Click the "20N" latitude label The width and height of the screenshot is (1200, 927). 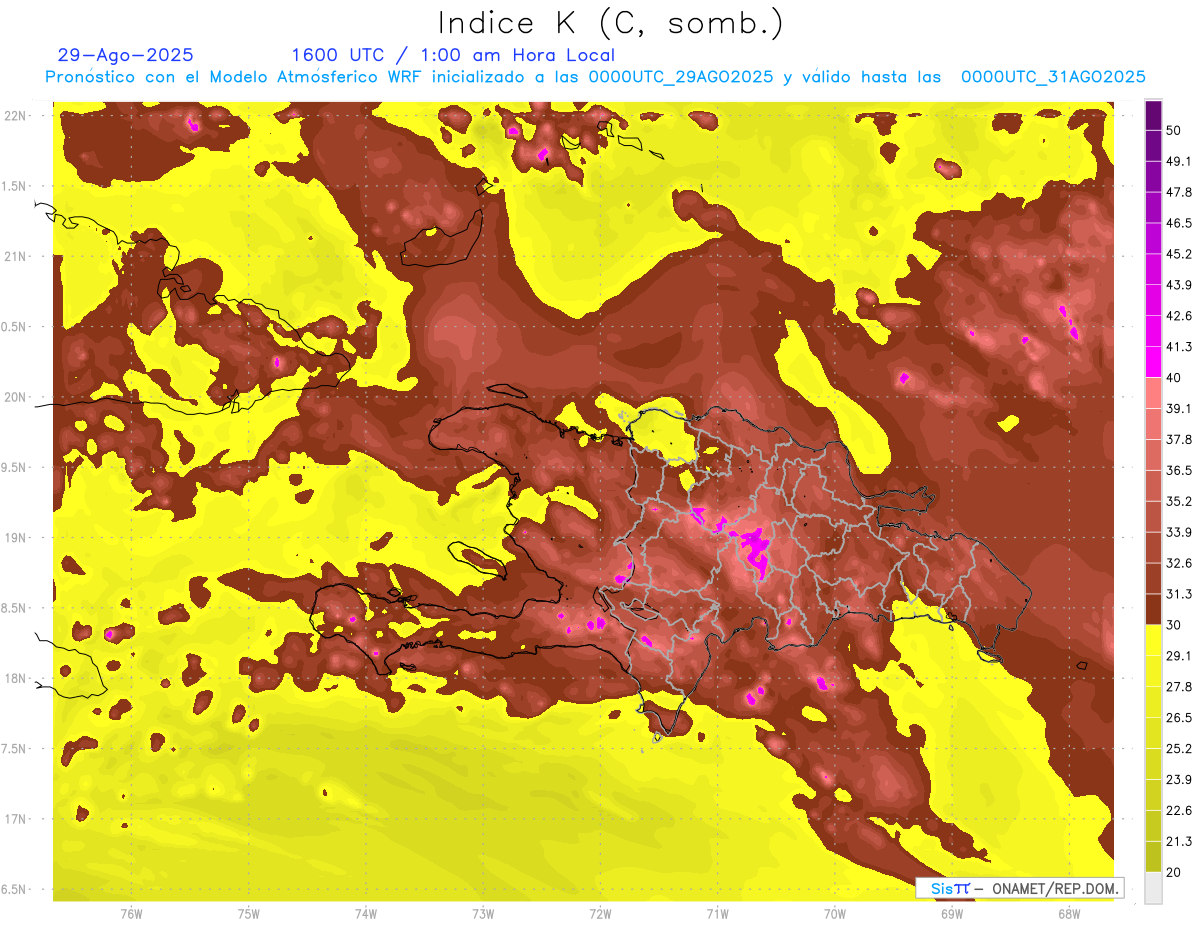[x=16, y=397]
